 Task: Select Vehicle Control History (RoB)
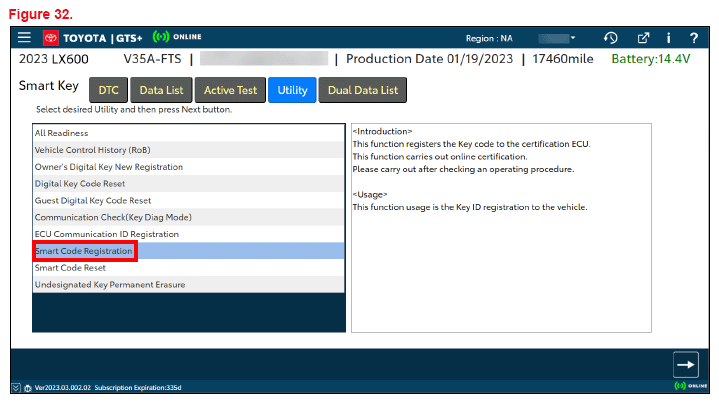(188, 150)
